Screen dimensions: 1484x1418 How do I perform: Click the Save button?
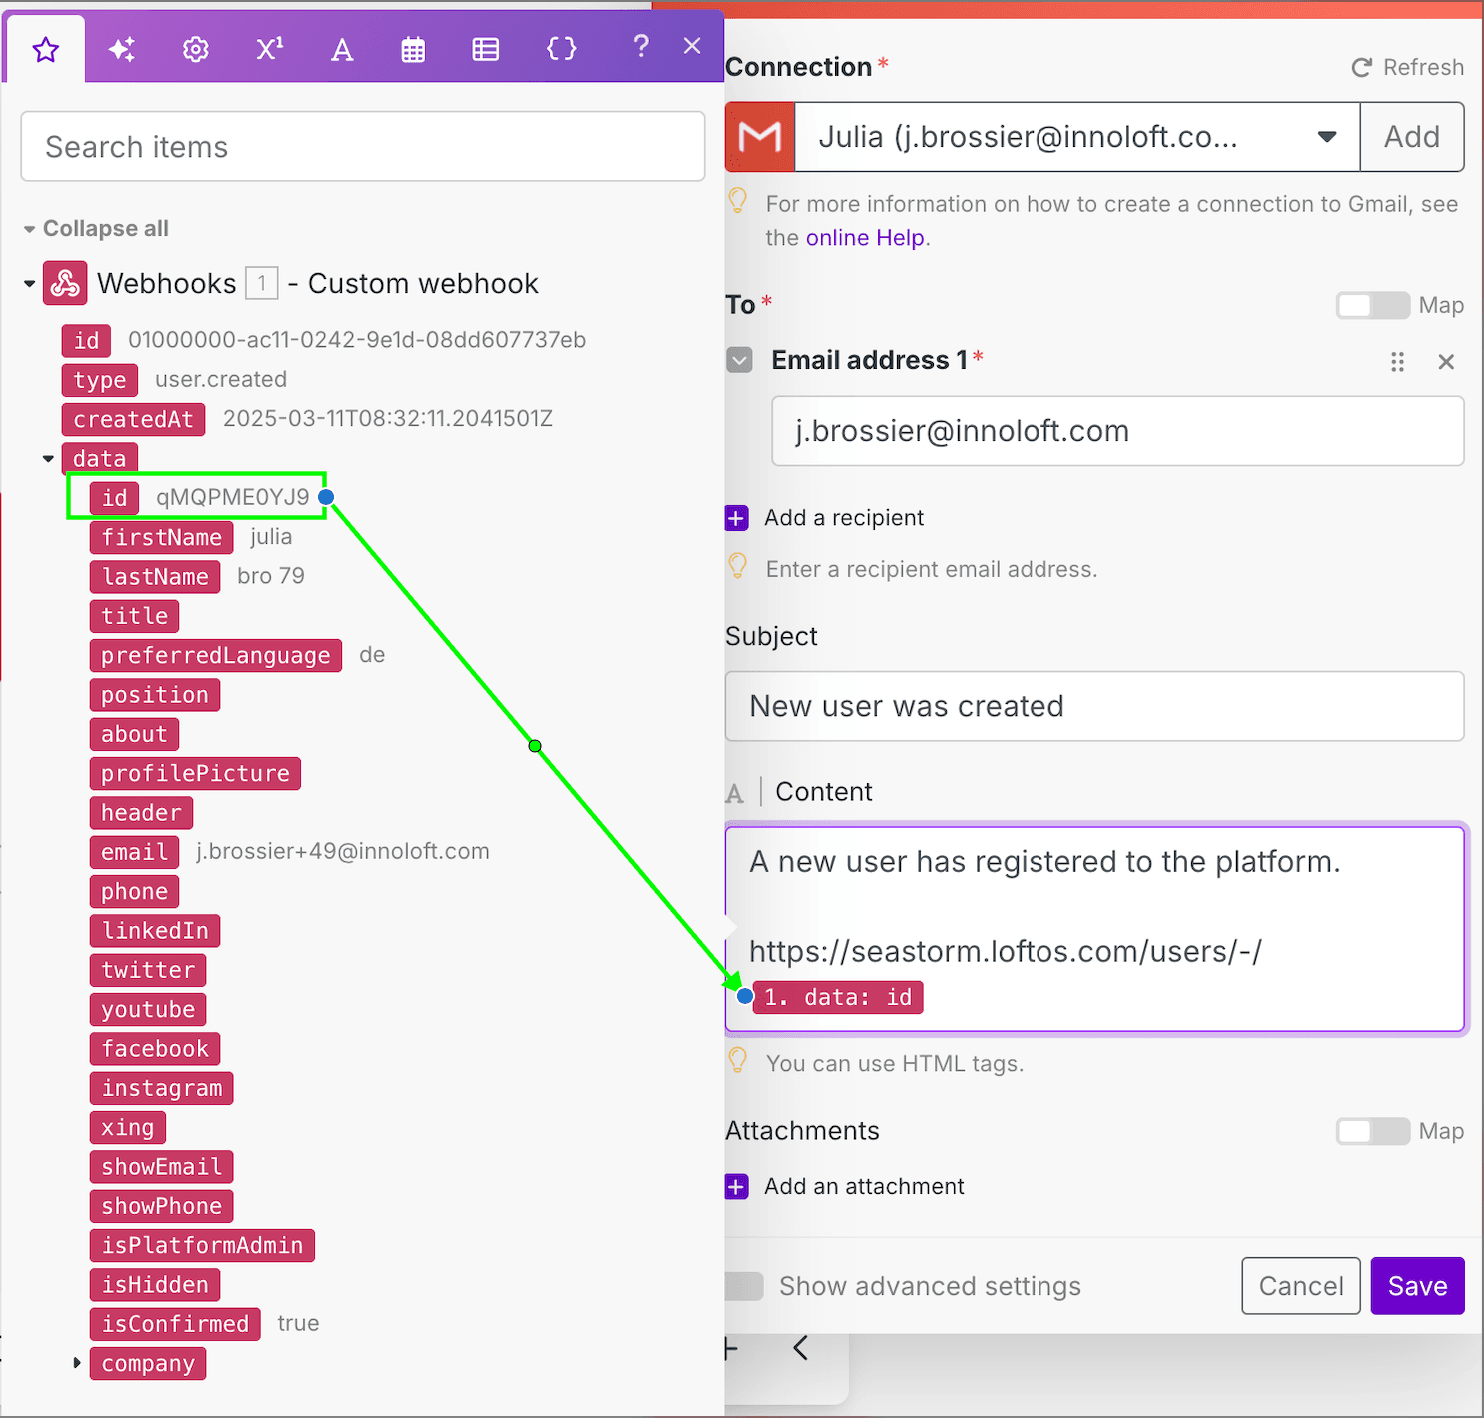[1416, 1286]
